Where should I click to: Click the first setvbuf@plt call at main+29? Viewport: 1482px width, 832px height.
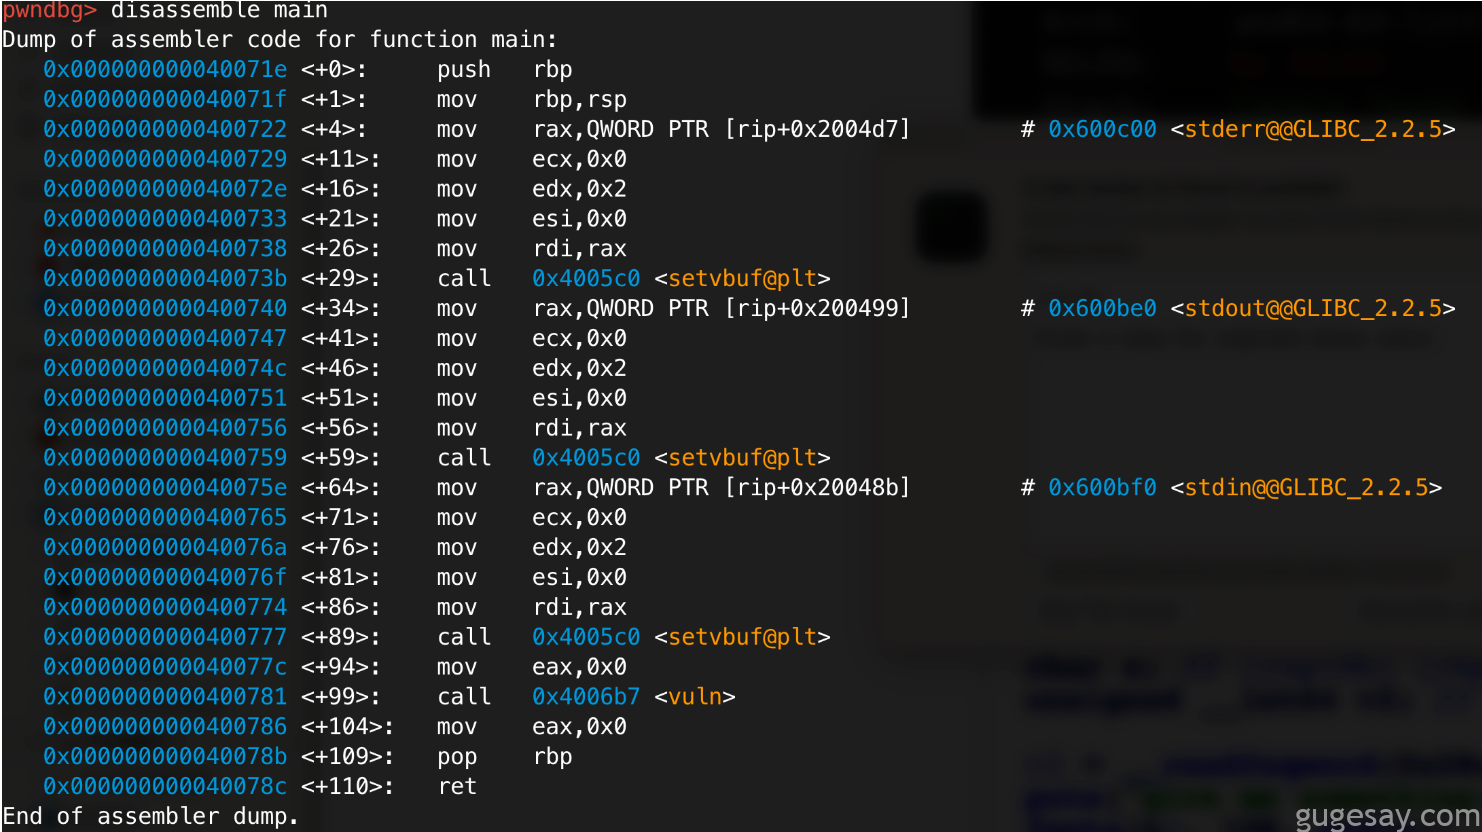pyautogui.click(x=742, y=279)
